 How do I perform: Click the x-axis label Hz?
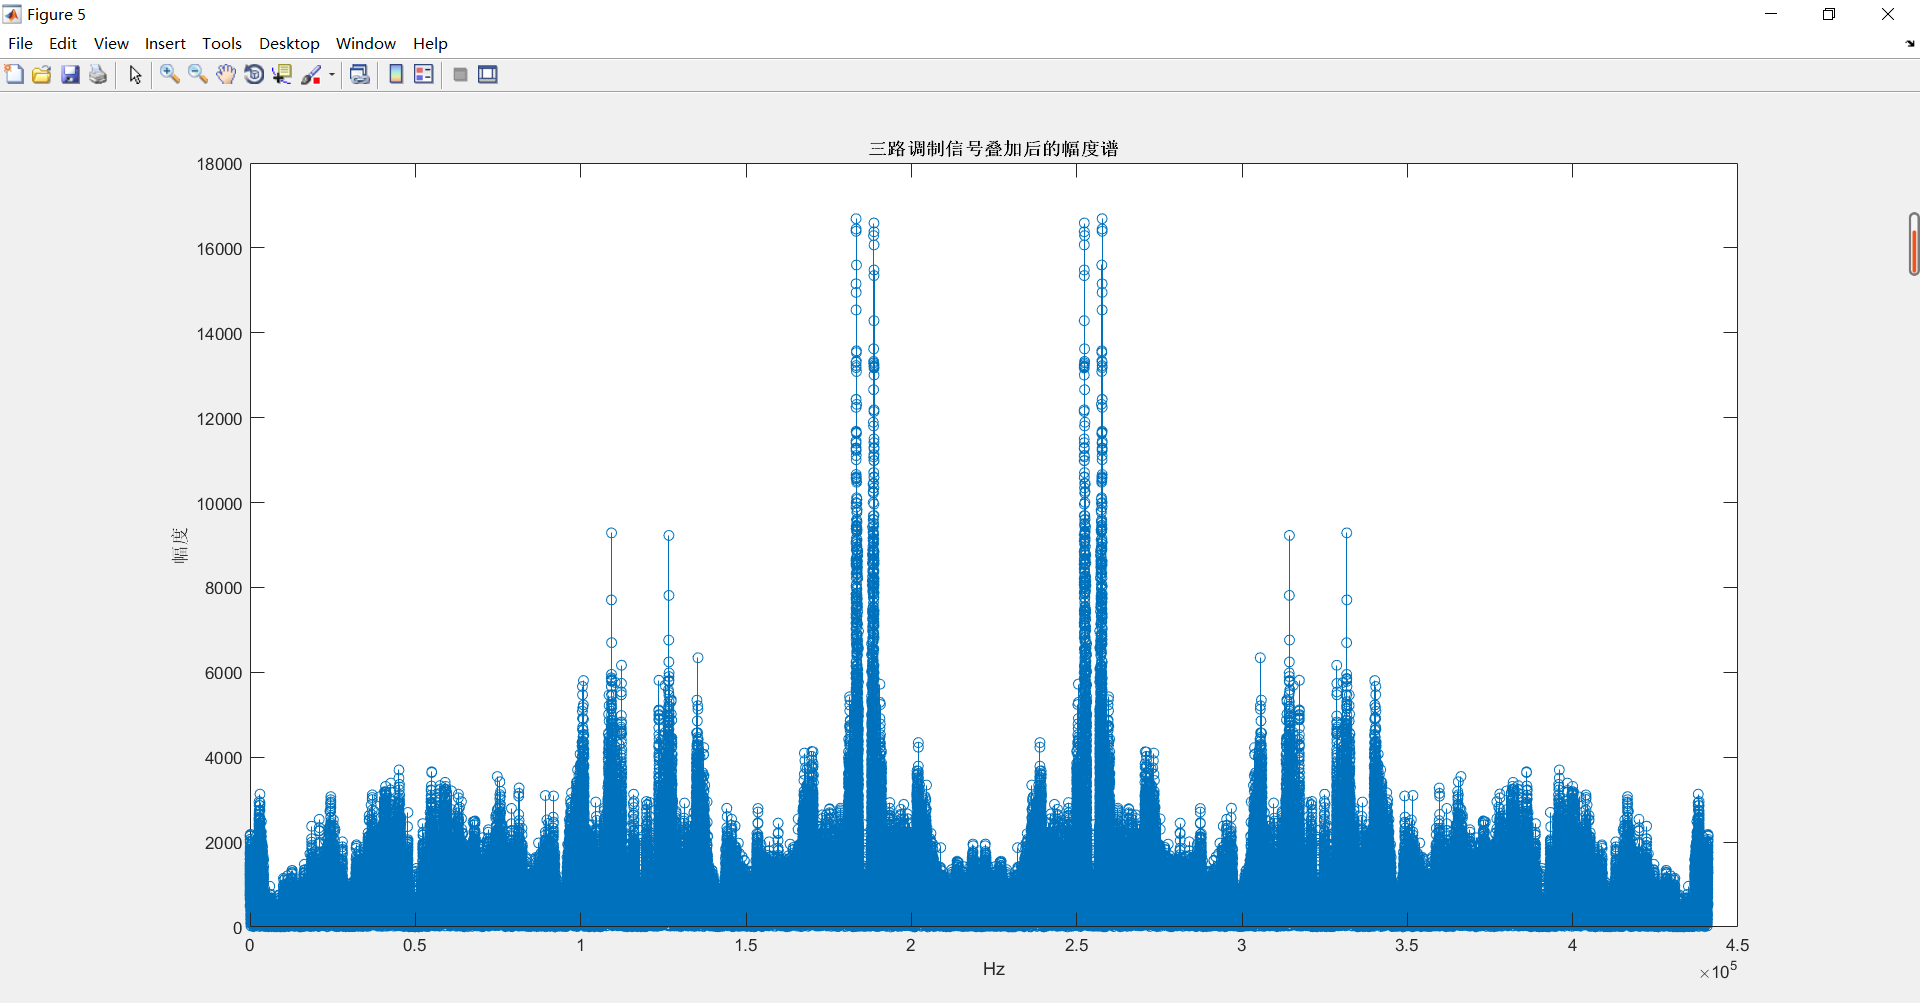993,969
